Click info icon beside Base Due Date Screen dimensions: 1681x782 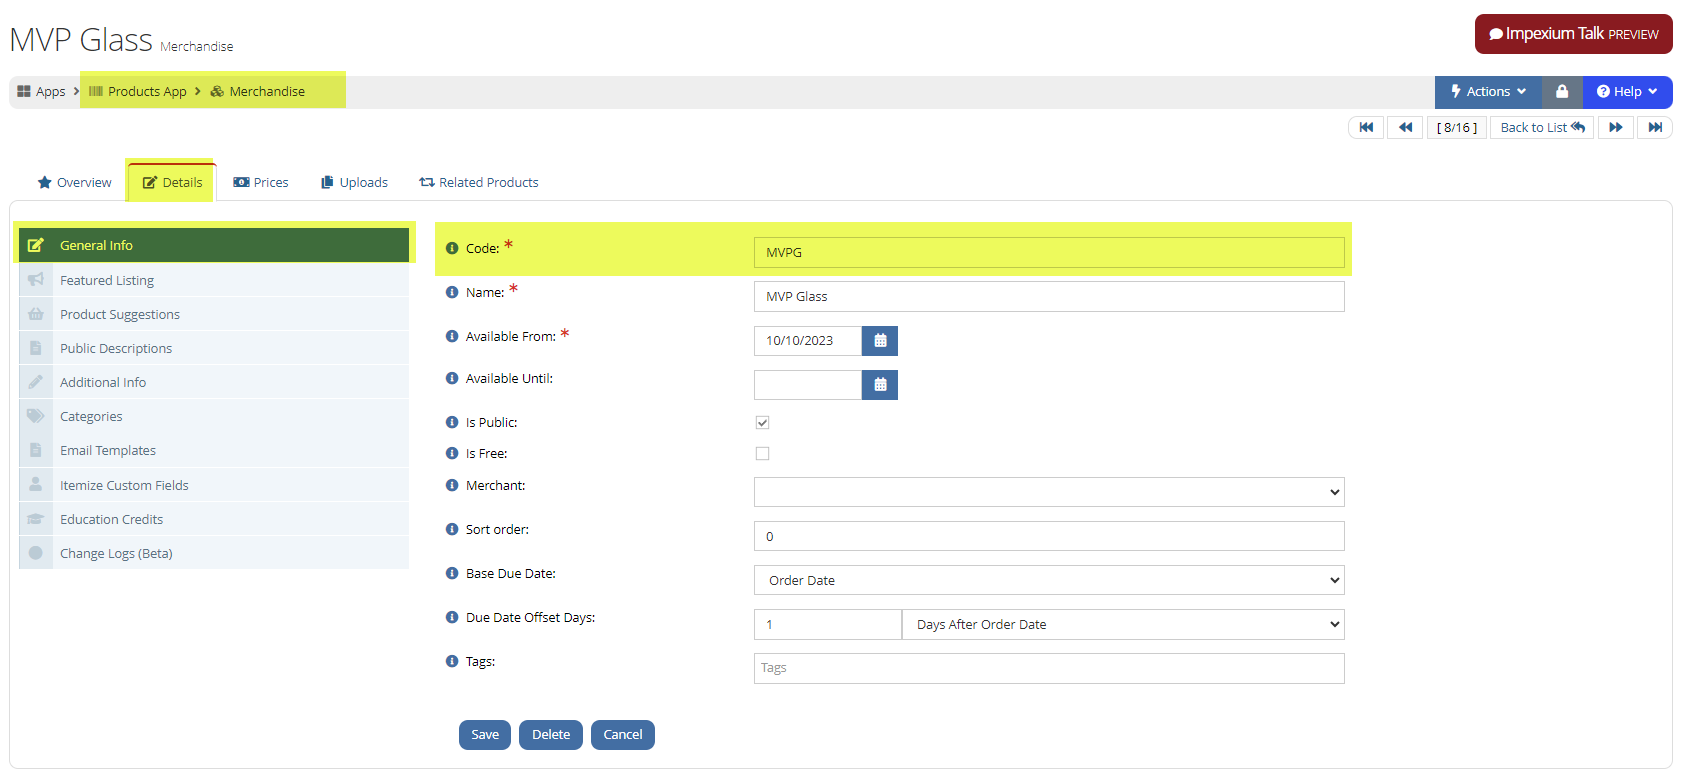click(452, 573)
